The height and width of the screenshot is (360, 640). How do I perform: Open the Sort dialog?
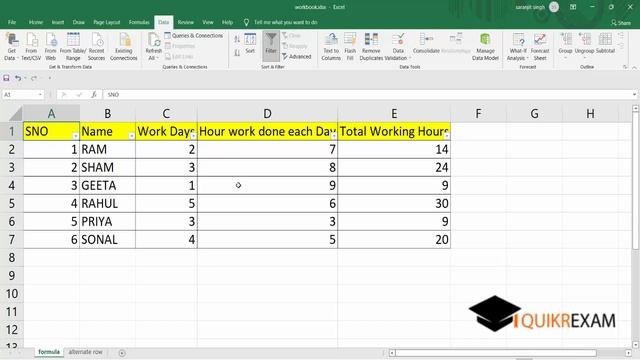pos(250,44)
